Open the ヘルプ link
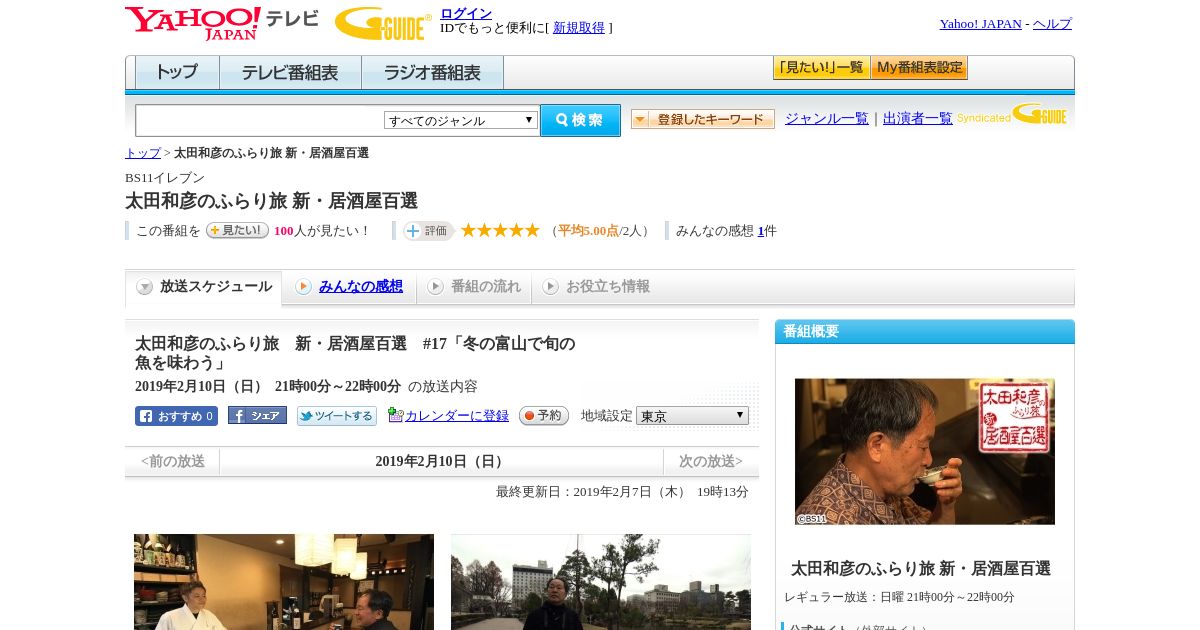Screen dimensions: 1200x630 1052,24
